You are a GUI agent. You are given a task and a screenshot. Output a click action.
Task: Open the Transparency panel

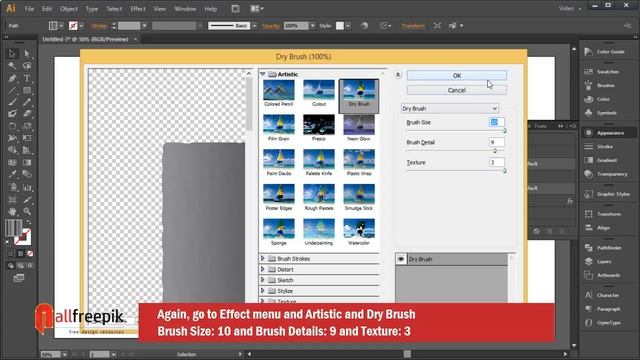click(x=606, y=174)
